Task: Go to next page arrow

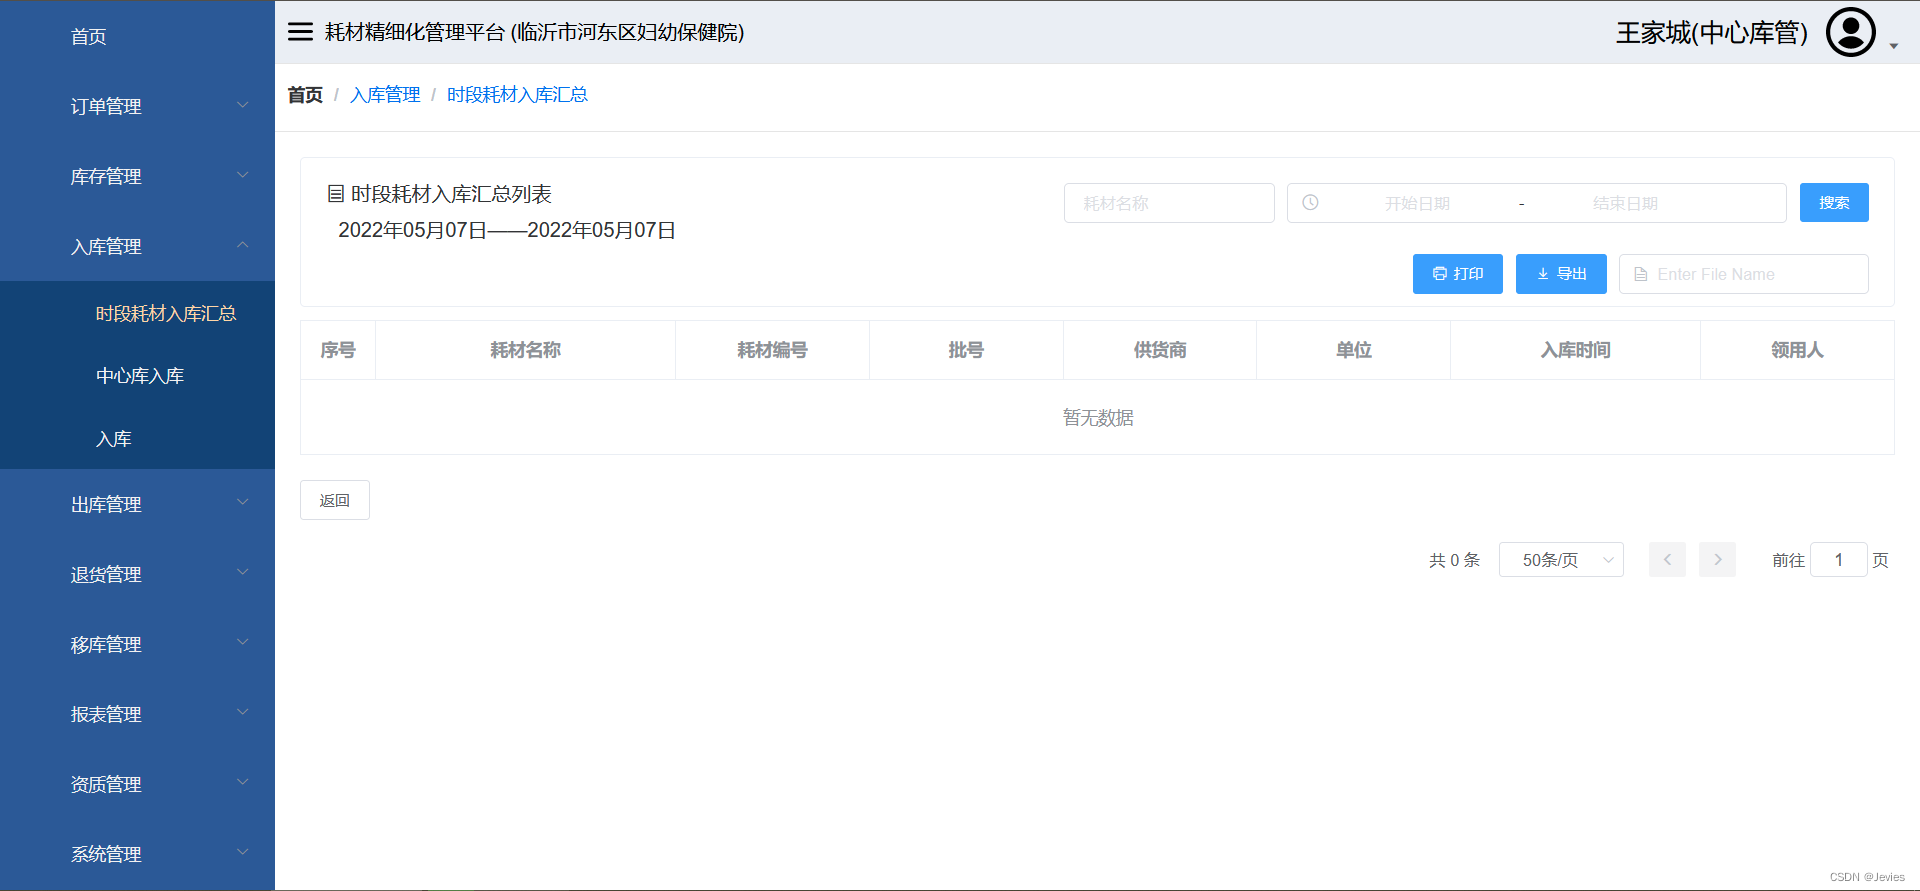Action: pyautogui.click(x=1717, y=560)
